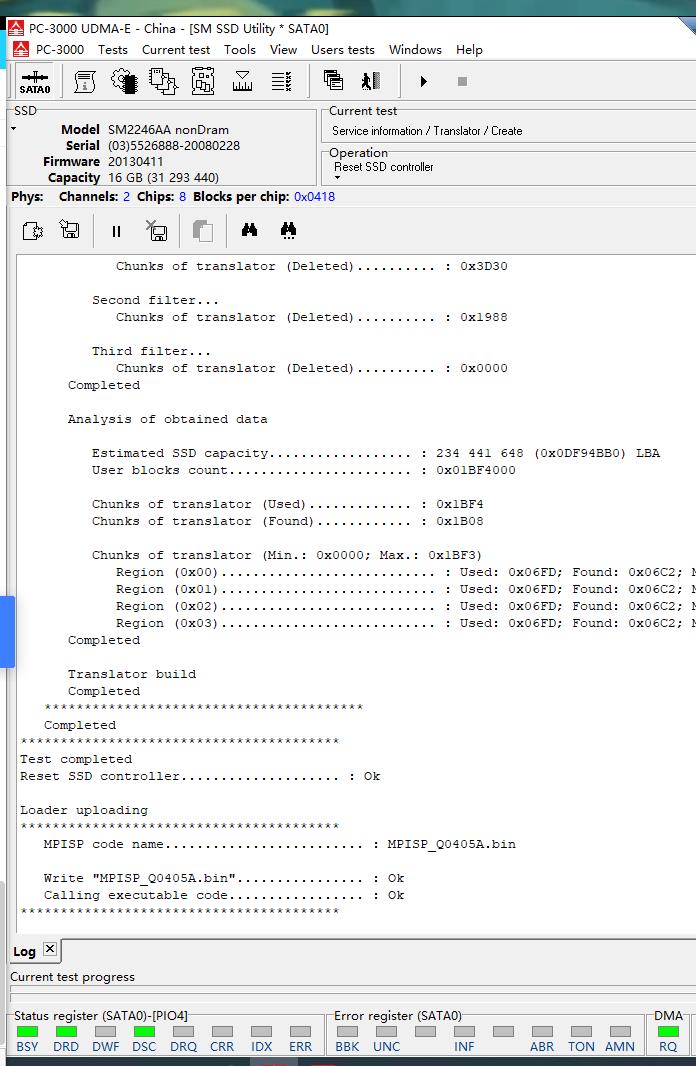The height and width of the screenshot is (1066, 696).
Task: Open the Tools menu
Action: point(240,50)
